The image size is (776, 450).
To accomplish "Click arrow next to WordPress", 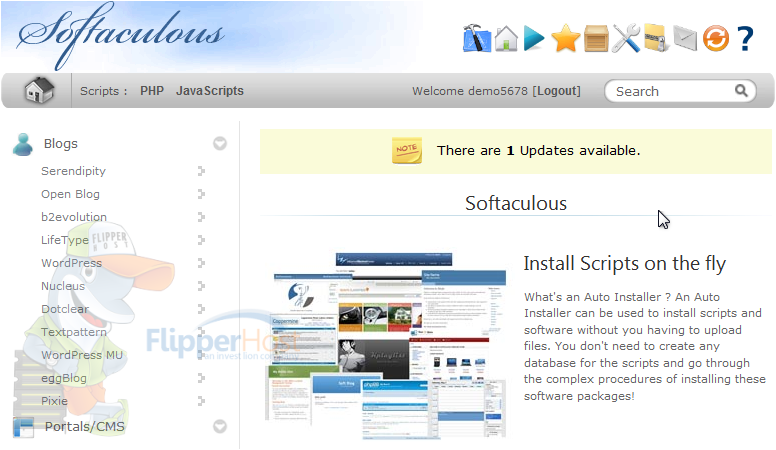I will coord(200,263).
